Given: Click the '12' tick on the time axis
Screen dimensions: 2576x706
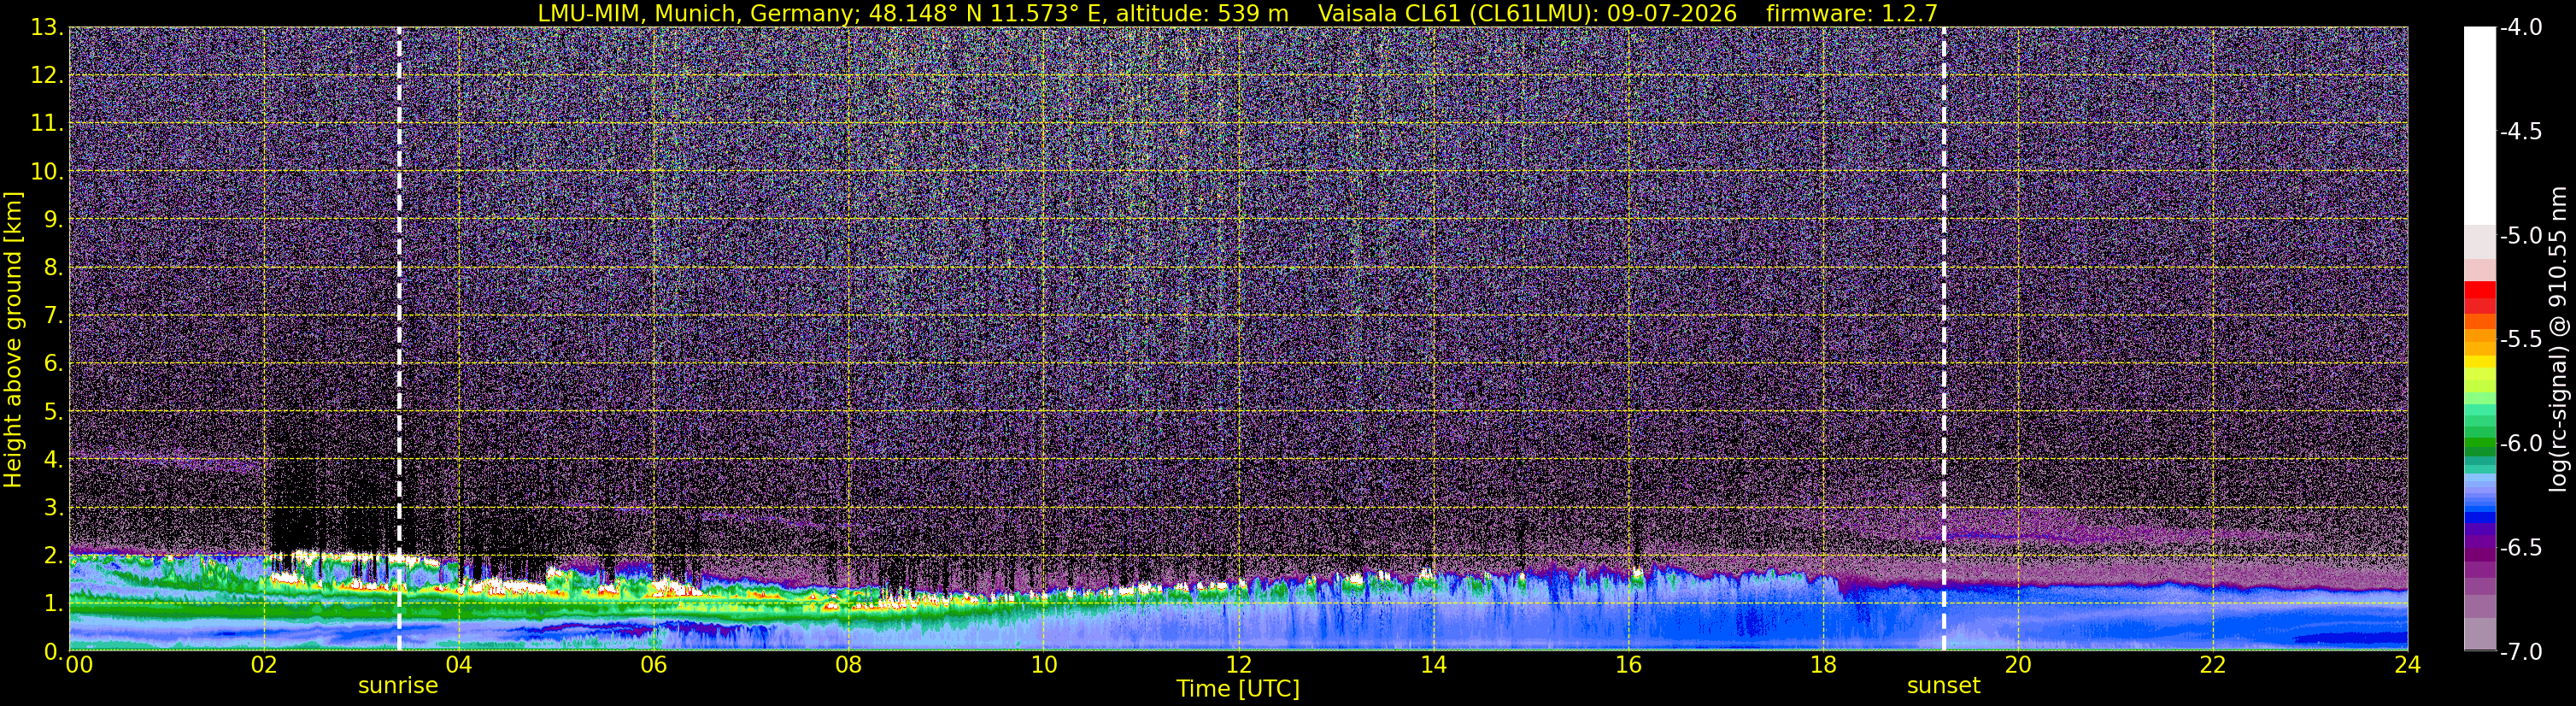Looking at the screenshot, I should point(1238,665).
